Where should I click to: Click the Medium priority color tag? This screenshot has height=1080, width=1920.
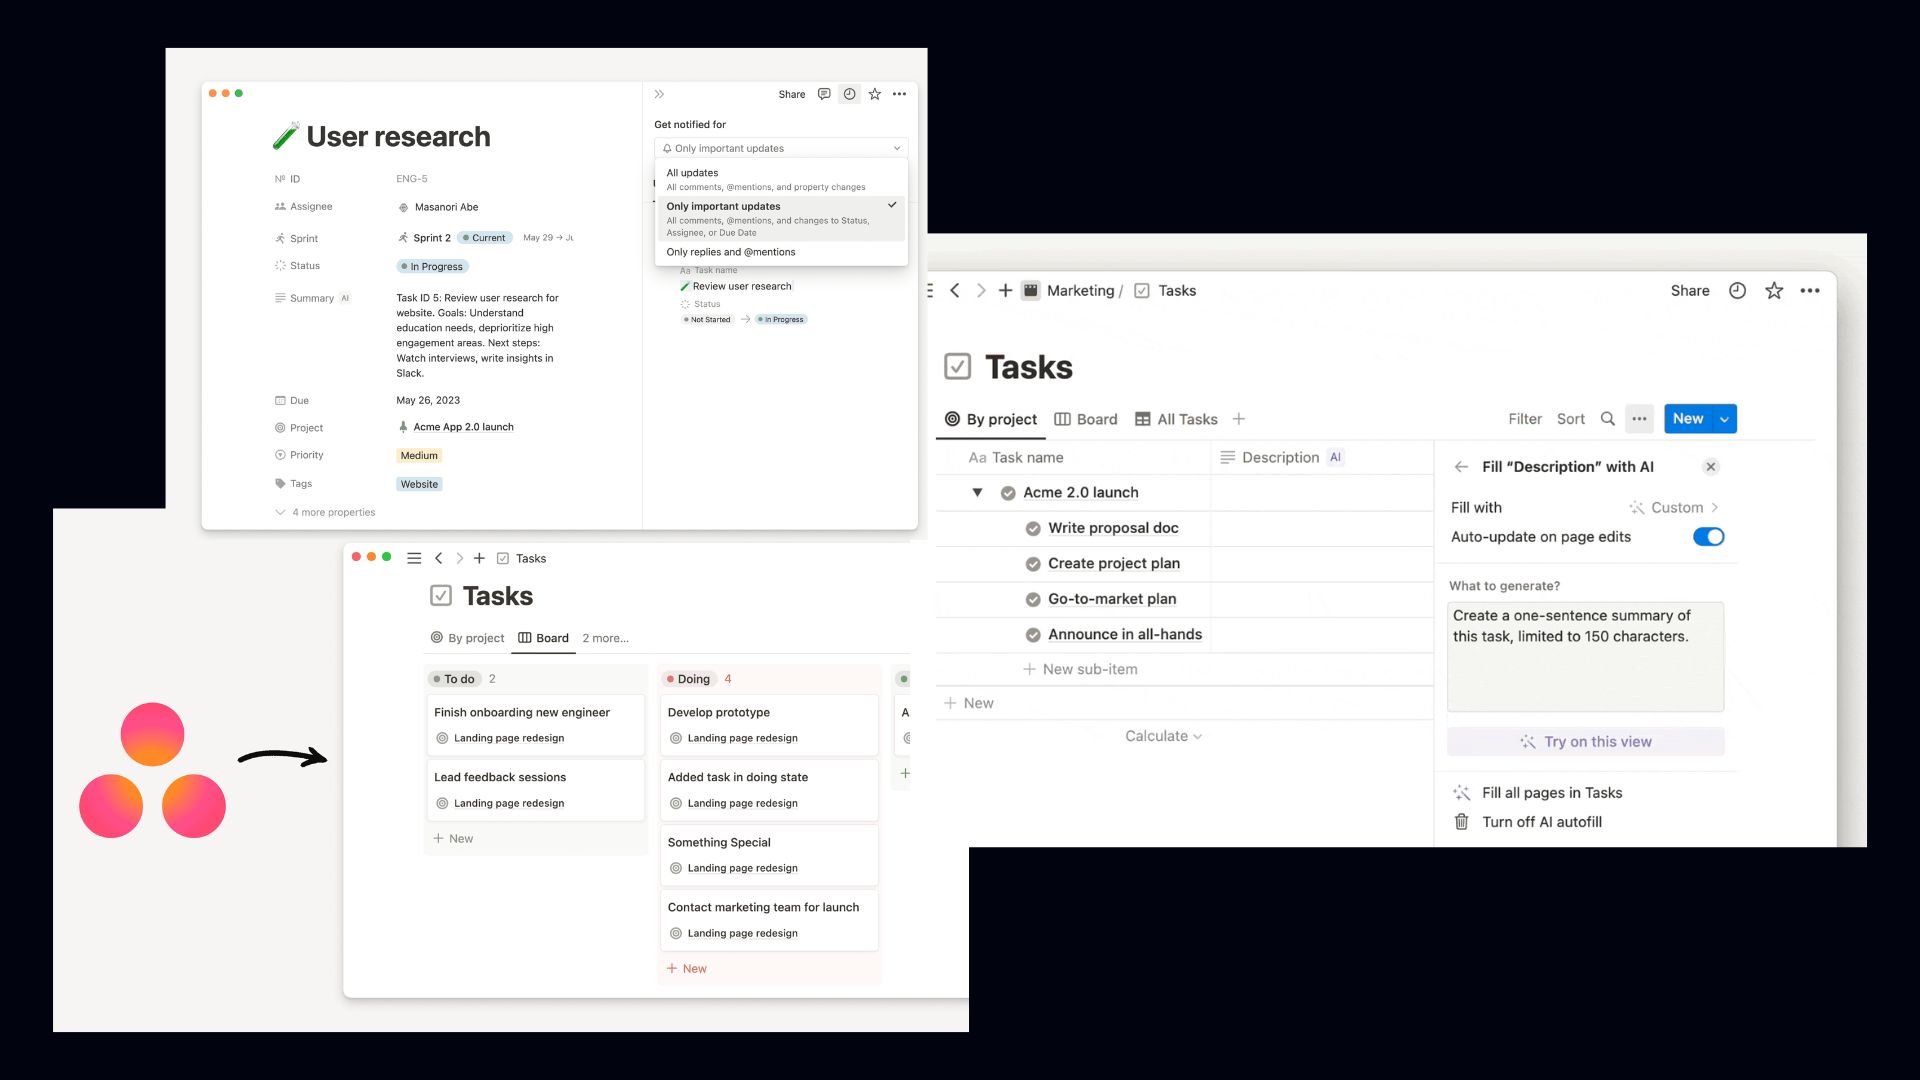coord(419,455)
